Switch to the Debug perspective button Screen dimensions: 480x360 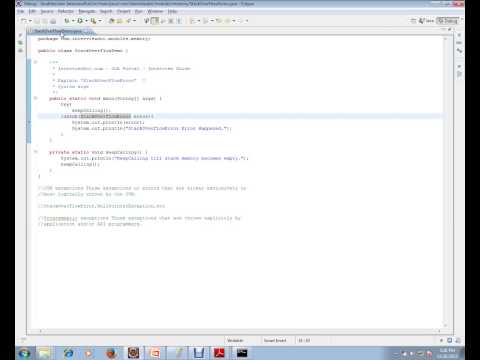coord(448,21)
